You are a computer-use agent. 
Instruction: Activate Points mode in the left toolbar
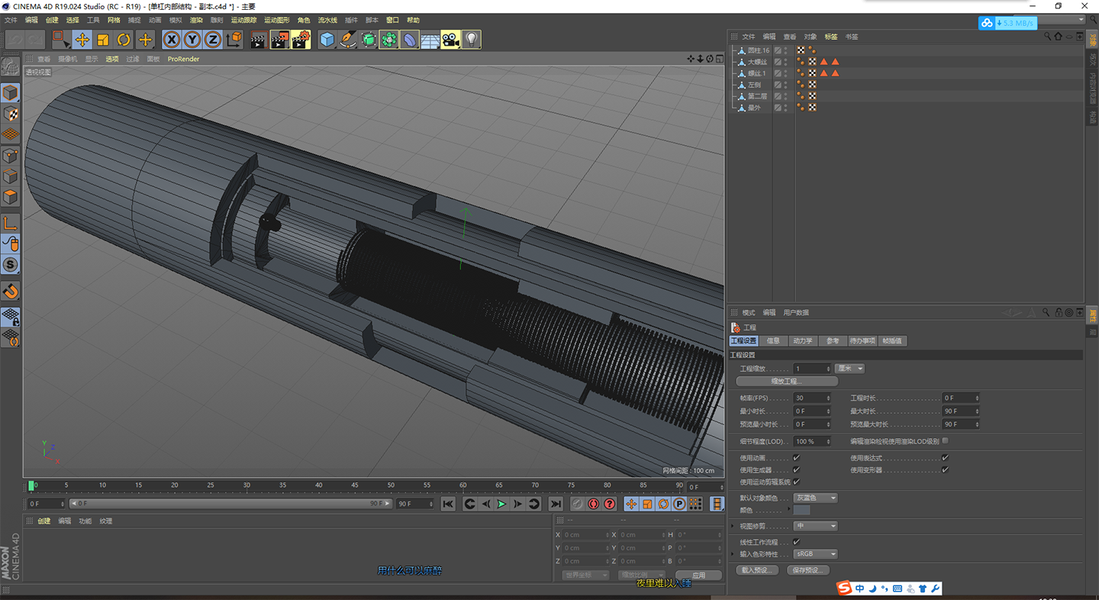[x=11, y=156]
